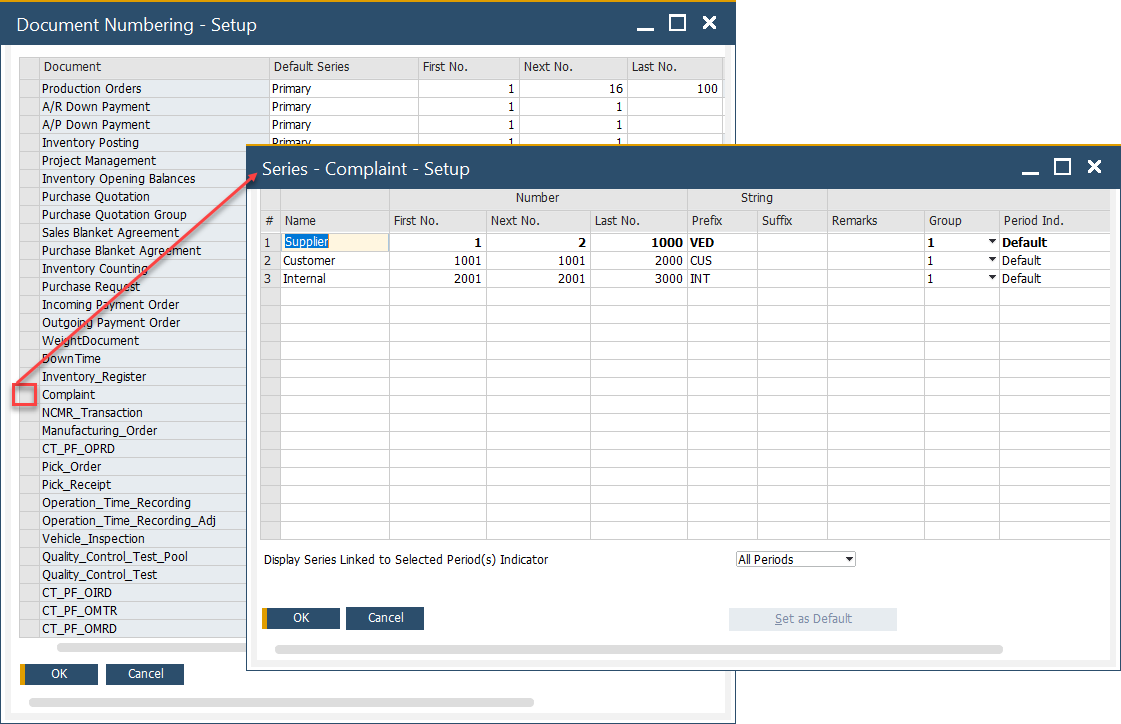This screenshot has height=724, width=1121.
Task: Select the Production Orders document row
Action: coord(154,89)
